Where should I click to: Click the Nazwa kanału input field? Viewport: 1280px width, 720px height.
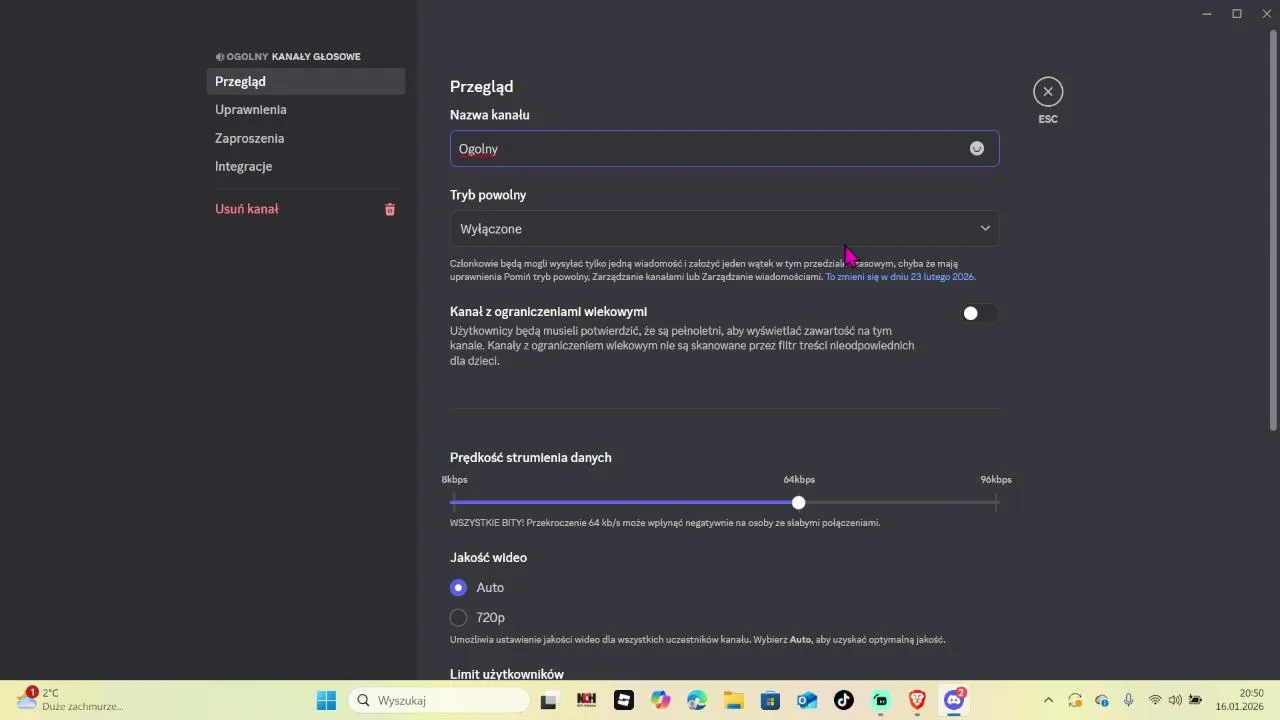click(724, 149)
